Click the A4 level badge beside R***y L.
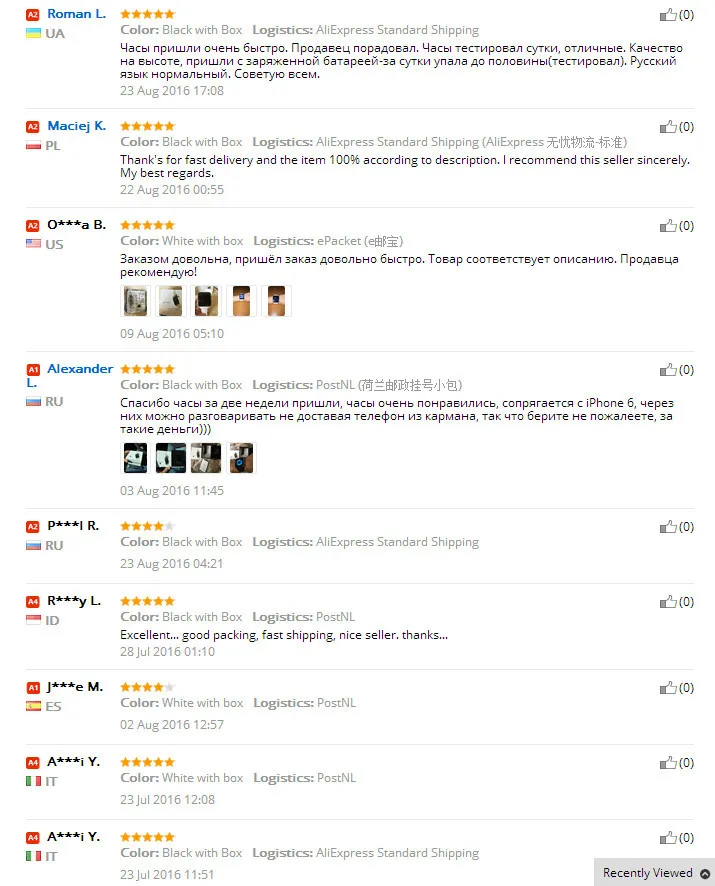 click(x=33, y=602)
